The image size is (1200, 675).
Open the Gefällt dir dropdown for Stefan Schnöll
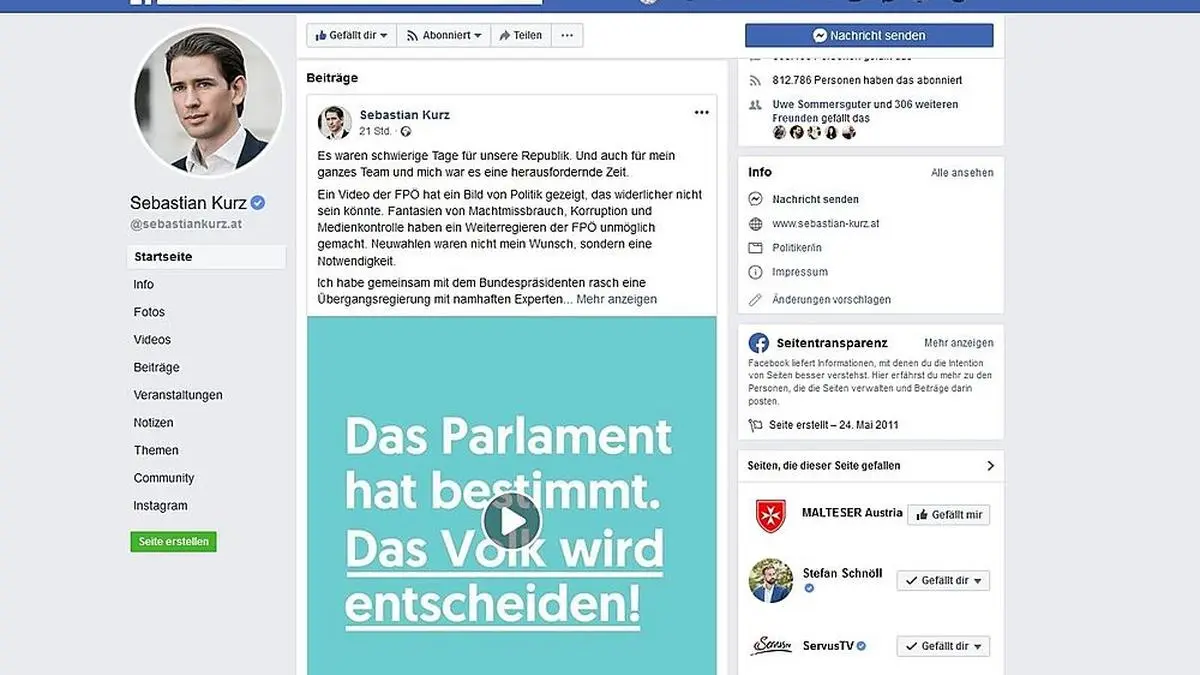(x=943, y=580)
